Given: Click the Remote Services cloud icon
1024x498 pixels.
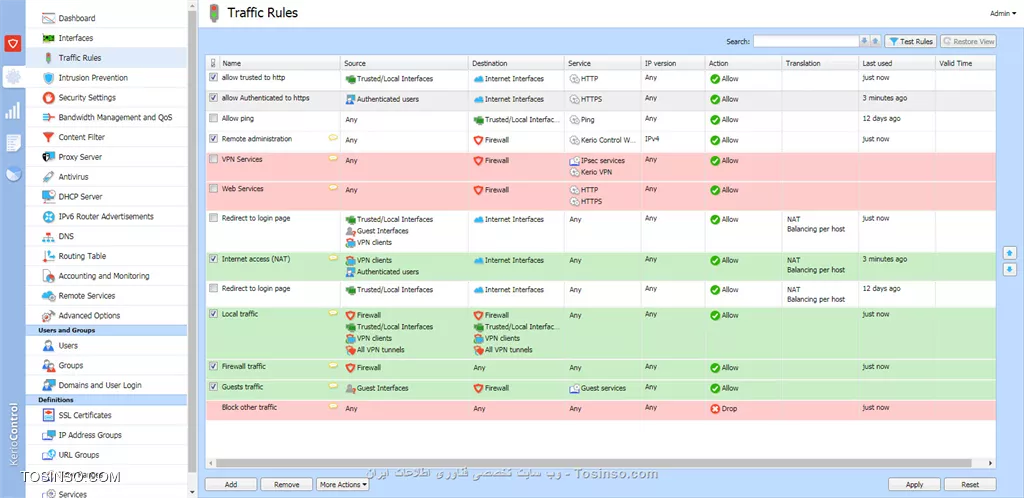Looking at the screenshot, I should pos(48,296).
